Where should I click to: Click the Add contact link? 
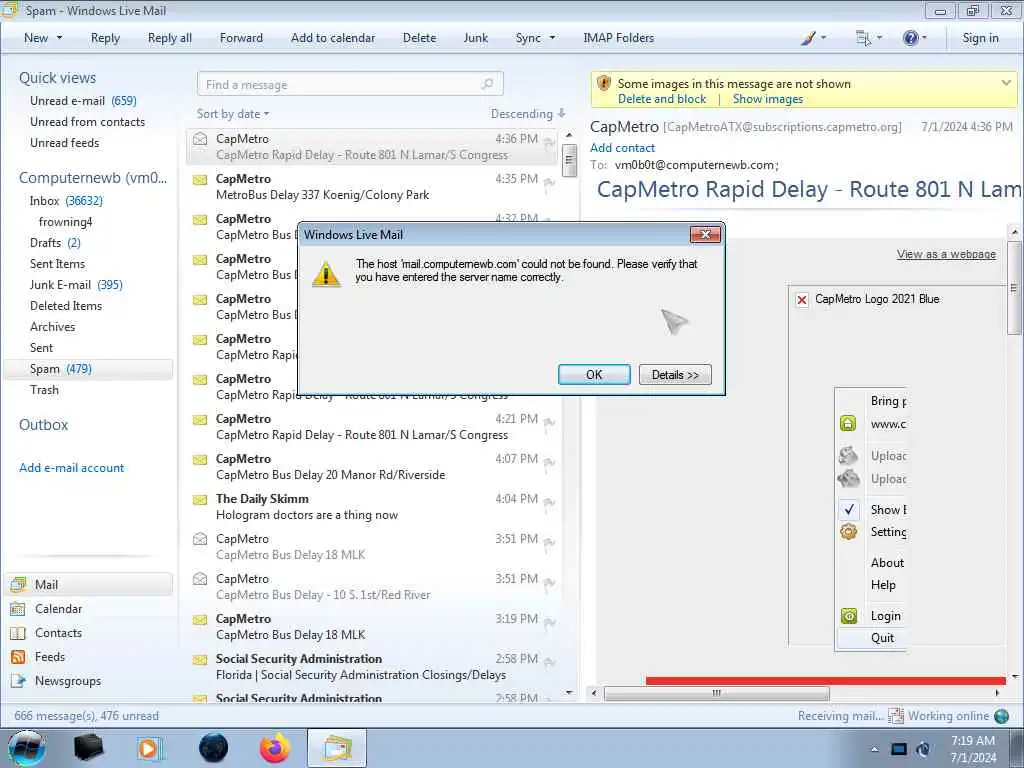(x=622, y=148)
